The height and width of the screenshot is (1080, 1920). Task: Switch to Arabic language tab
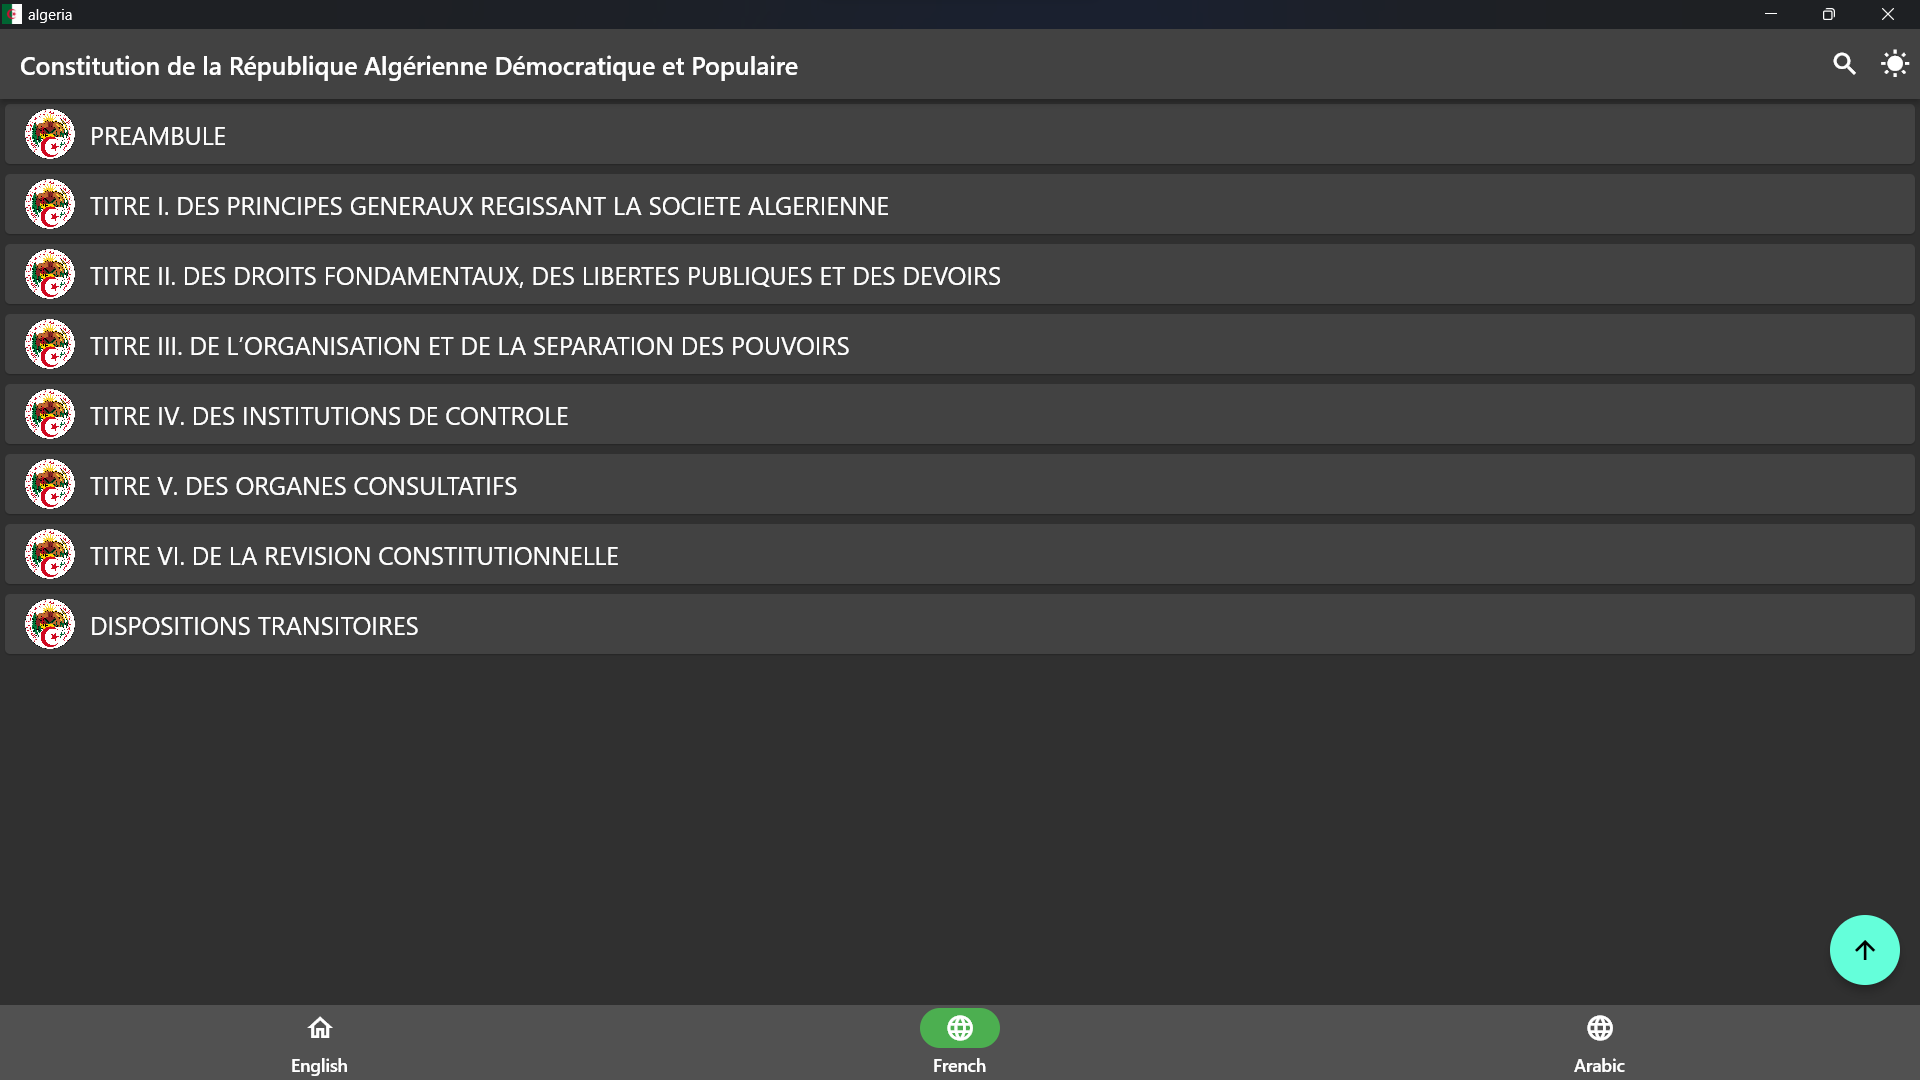[1599, 1042]
